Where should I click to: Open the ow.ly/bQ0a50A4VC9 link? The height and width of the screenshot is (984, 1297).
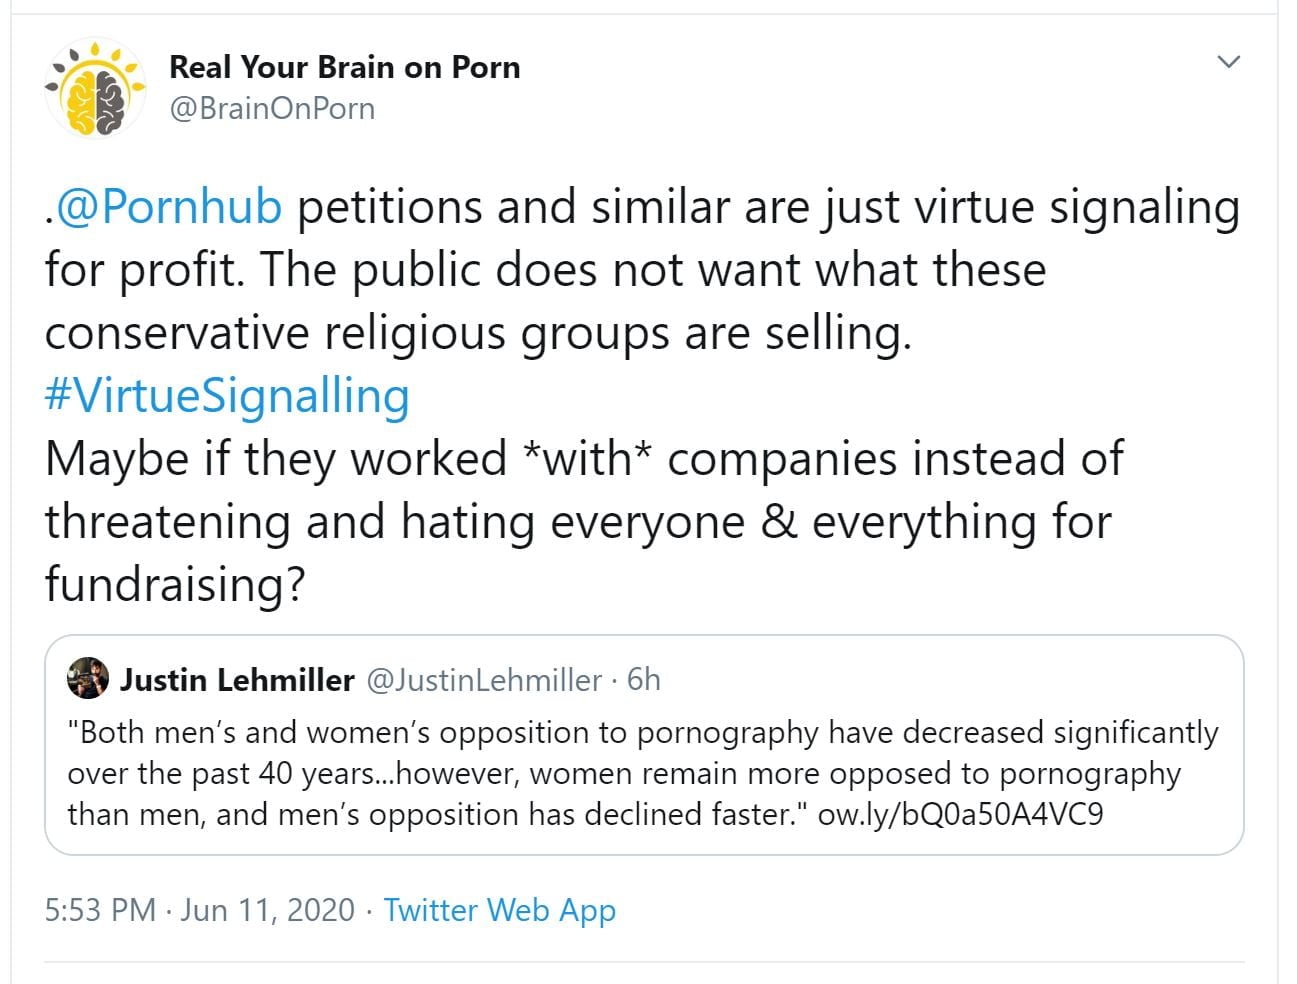pyautogui.click(x=960, y=814)
